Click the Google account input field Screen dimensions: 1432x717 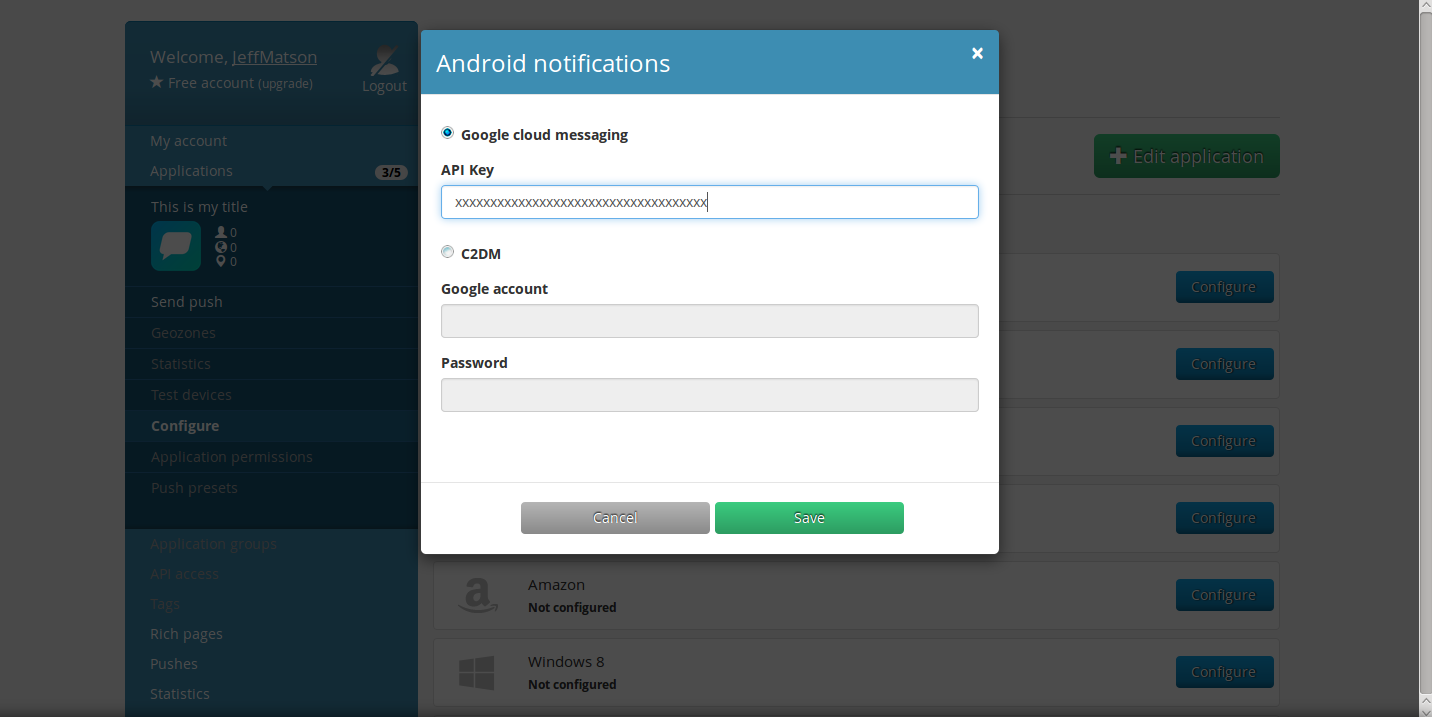coord(709,321)
